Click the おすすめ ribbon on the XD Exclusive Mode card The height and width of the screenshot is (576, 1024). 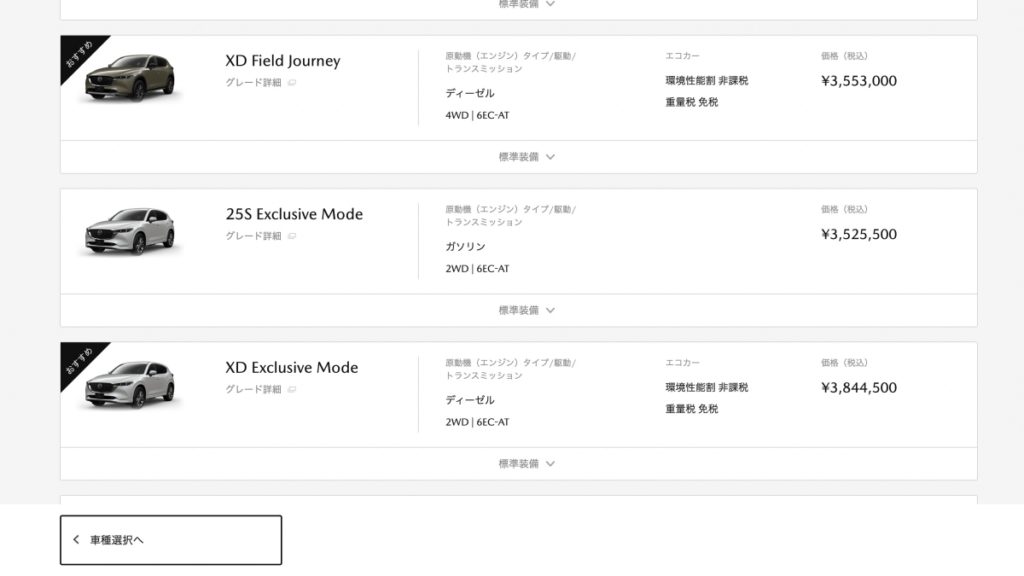coord(79,360)
